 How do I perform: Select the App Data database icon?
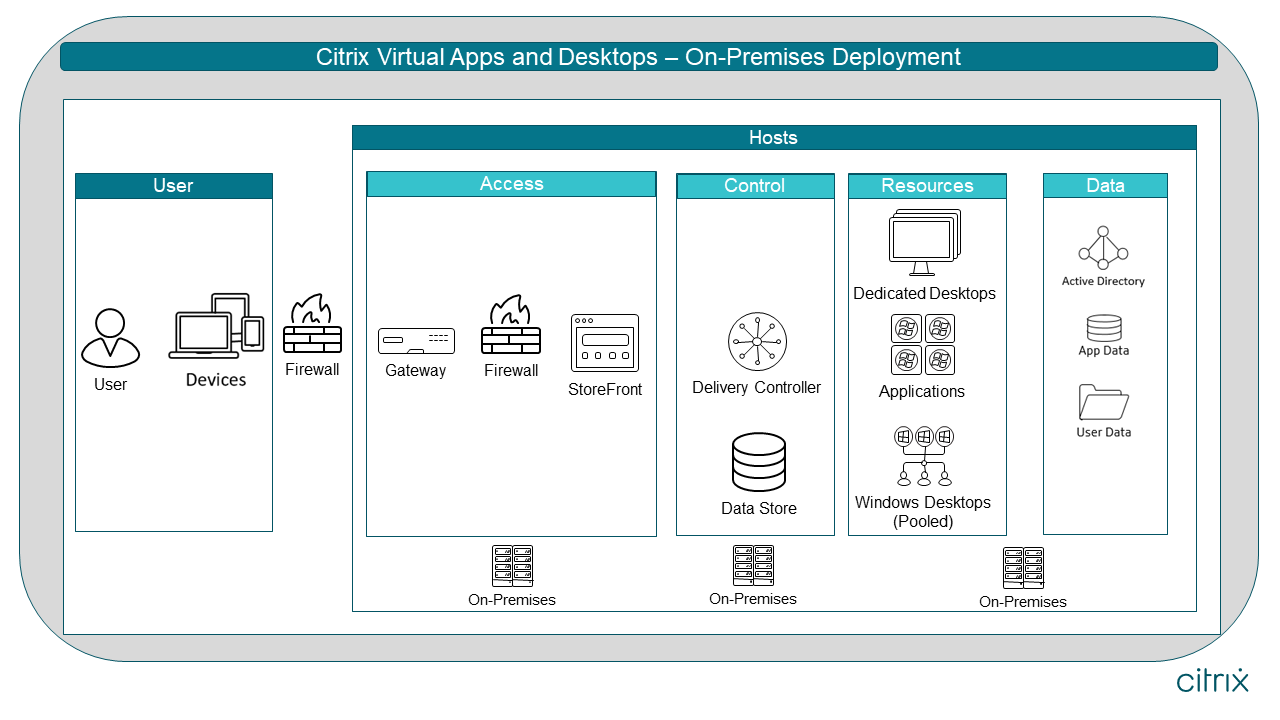(1104, 328)
